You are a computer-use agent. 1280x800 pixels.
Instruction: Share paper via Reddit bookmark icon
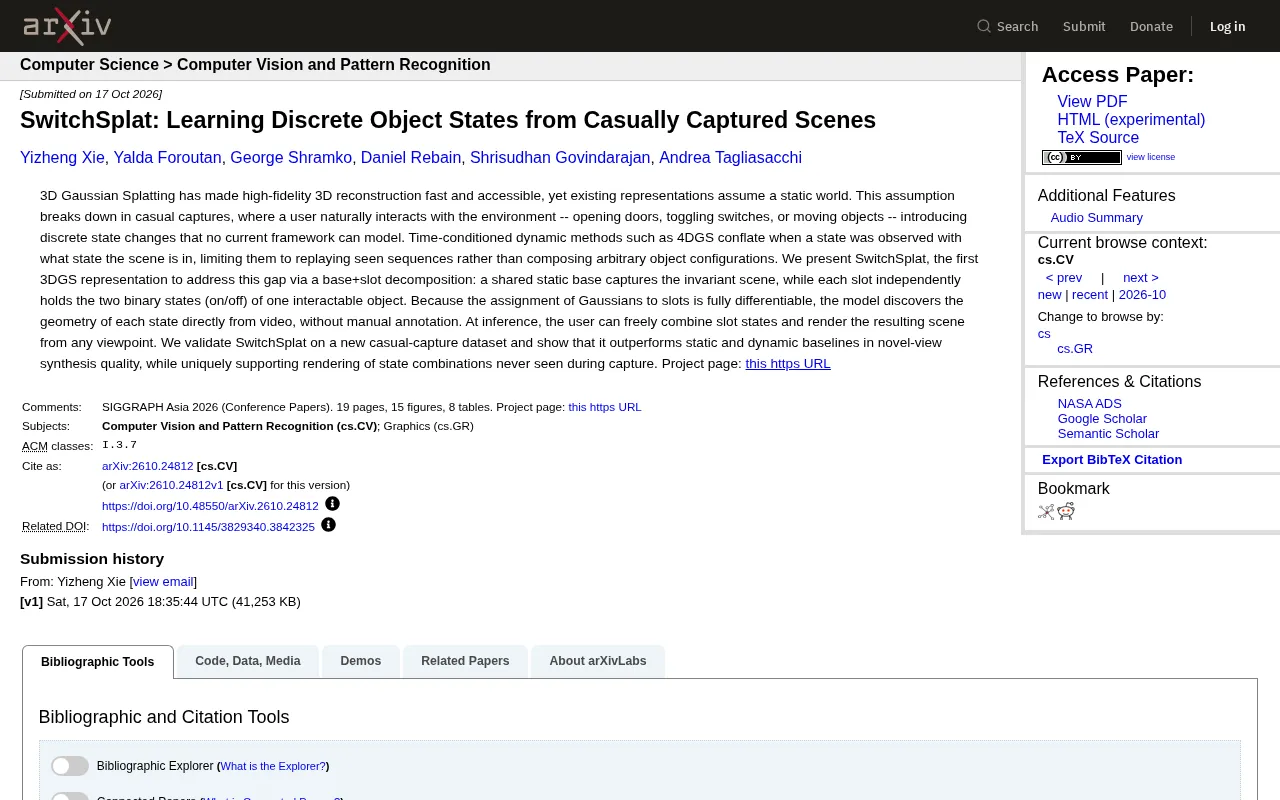pyautogui.click(x=1066, y=512)
